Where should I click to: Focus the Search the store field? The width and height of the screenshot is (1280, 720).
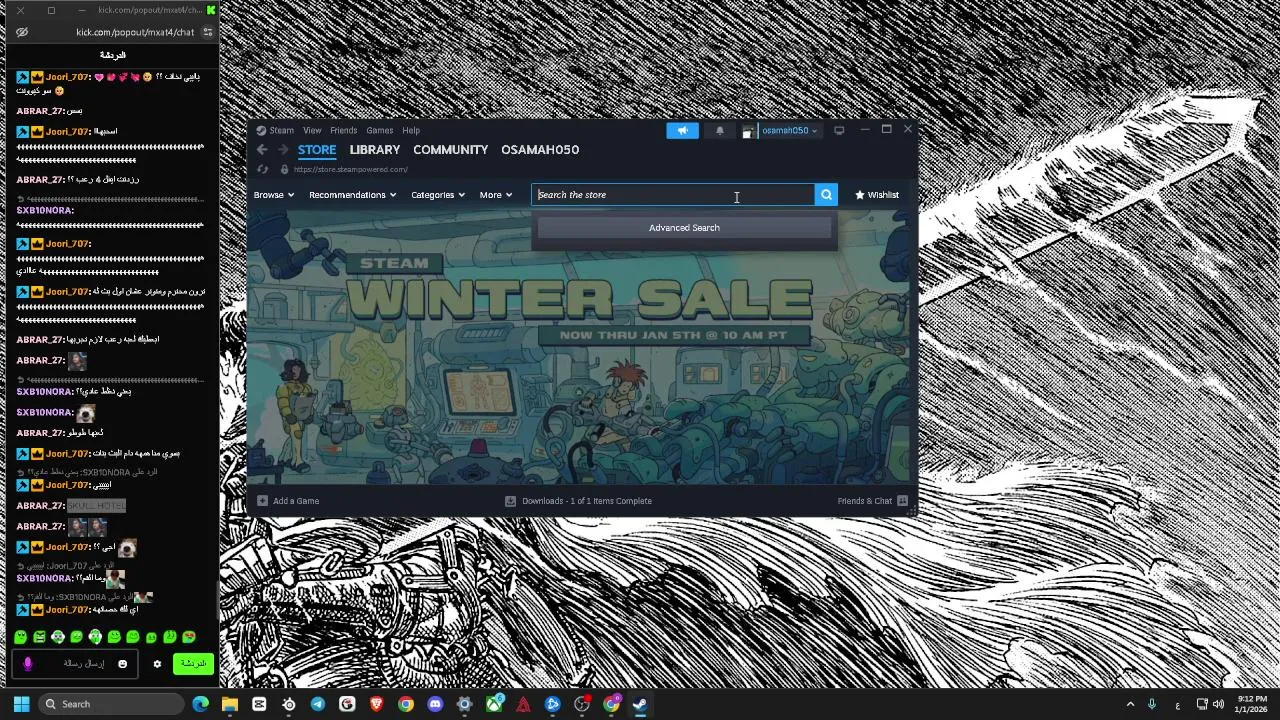tap(673, 195)
